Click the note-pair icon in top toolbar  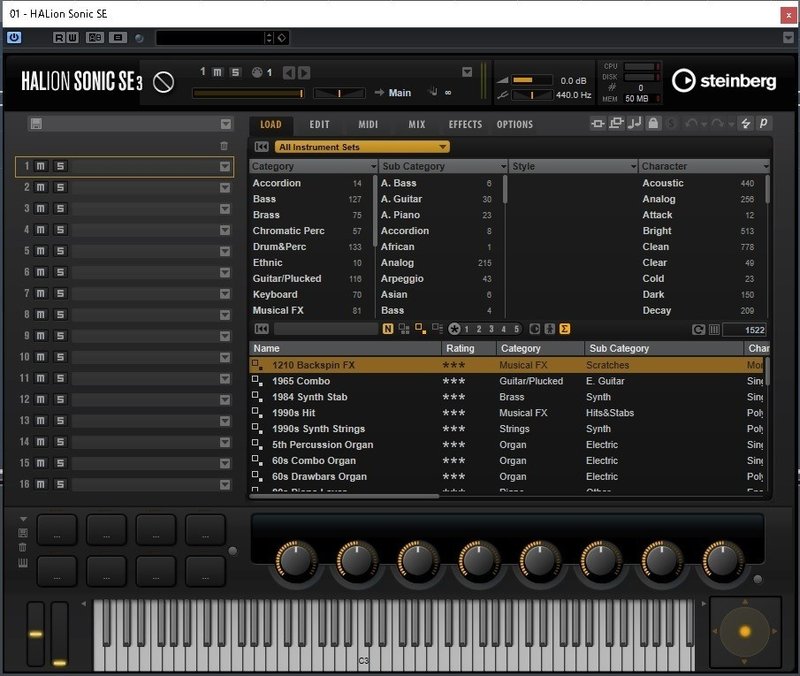click(635, 123)
